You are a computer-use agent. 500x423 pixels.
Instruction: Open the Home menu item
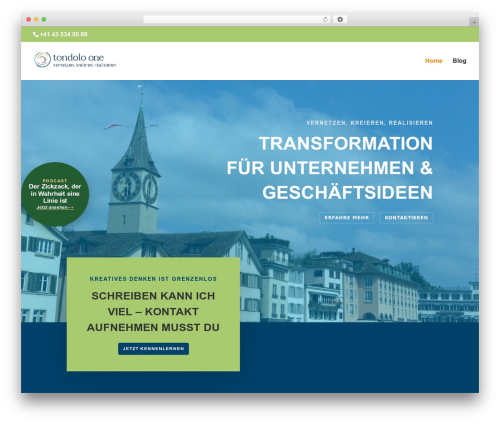click(x=433, y=61)
